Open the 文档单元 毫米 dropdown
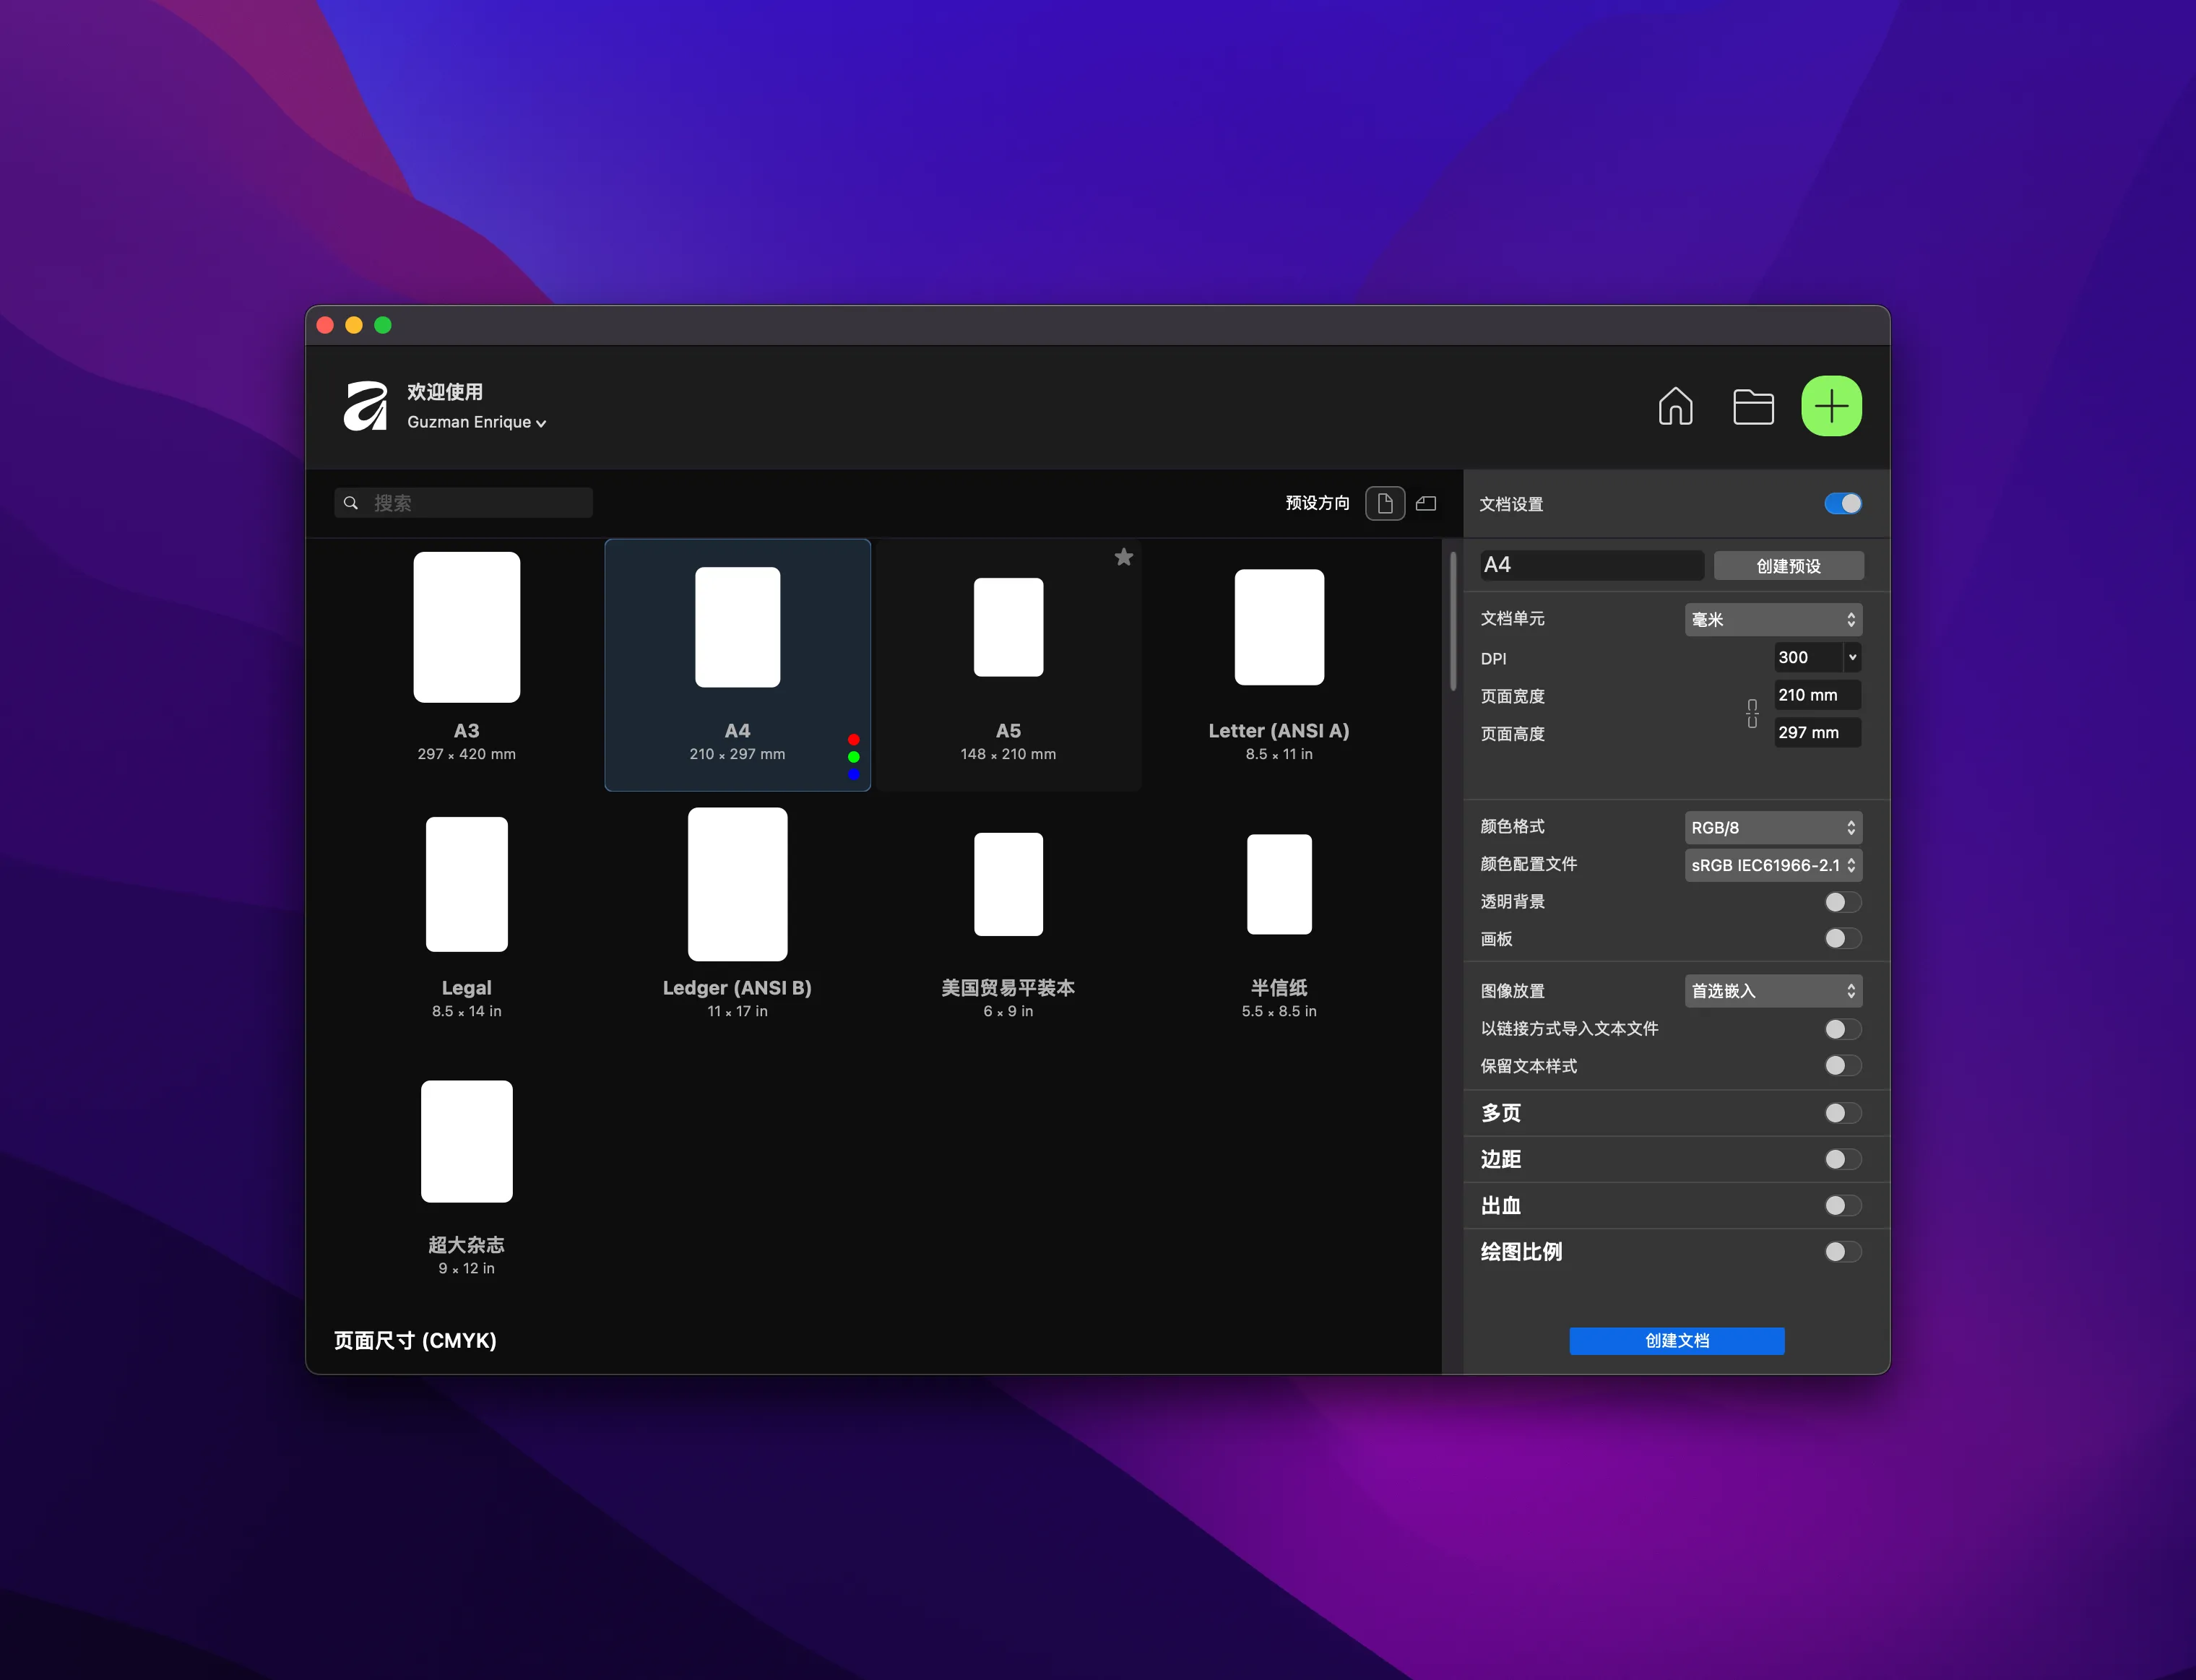2196x1680 pixels. pos(1773,619)
